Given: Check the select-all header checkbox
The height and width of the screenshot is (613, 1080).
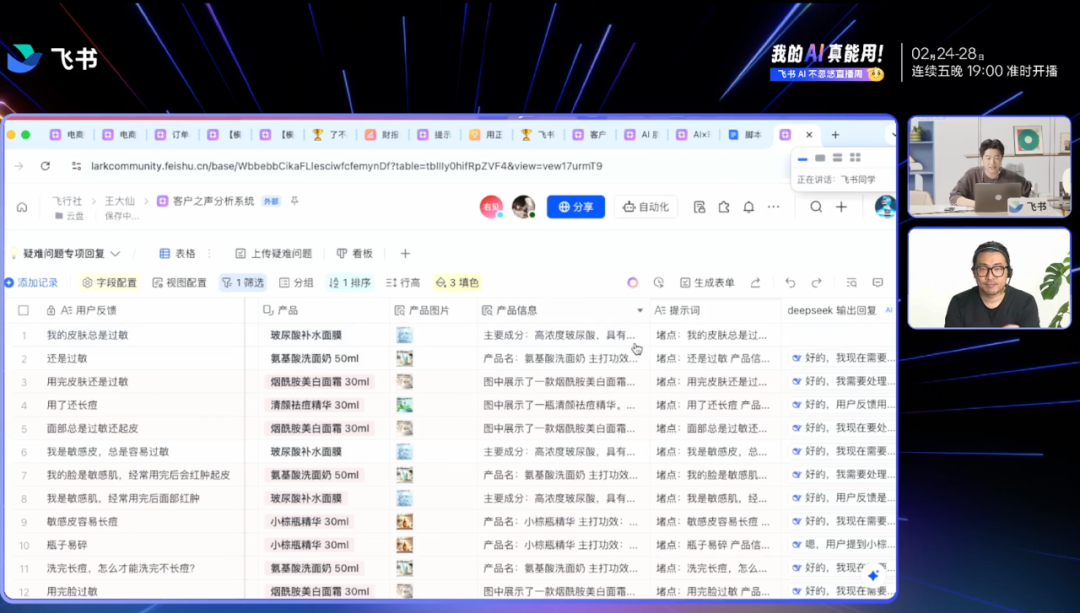Looking at the screenshot, I should [25, 311].
